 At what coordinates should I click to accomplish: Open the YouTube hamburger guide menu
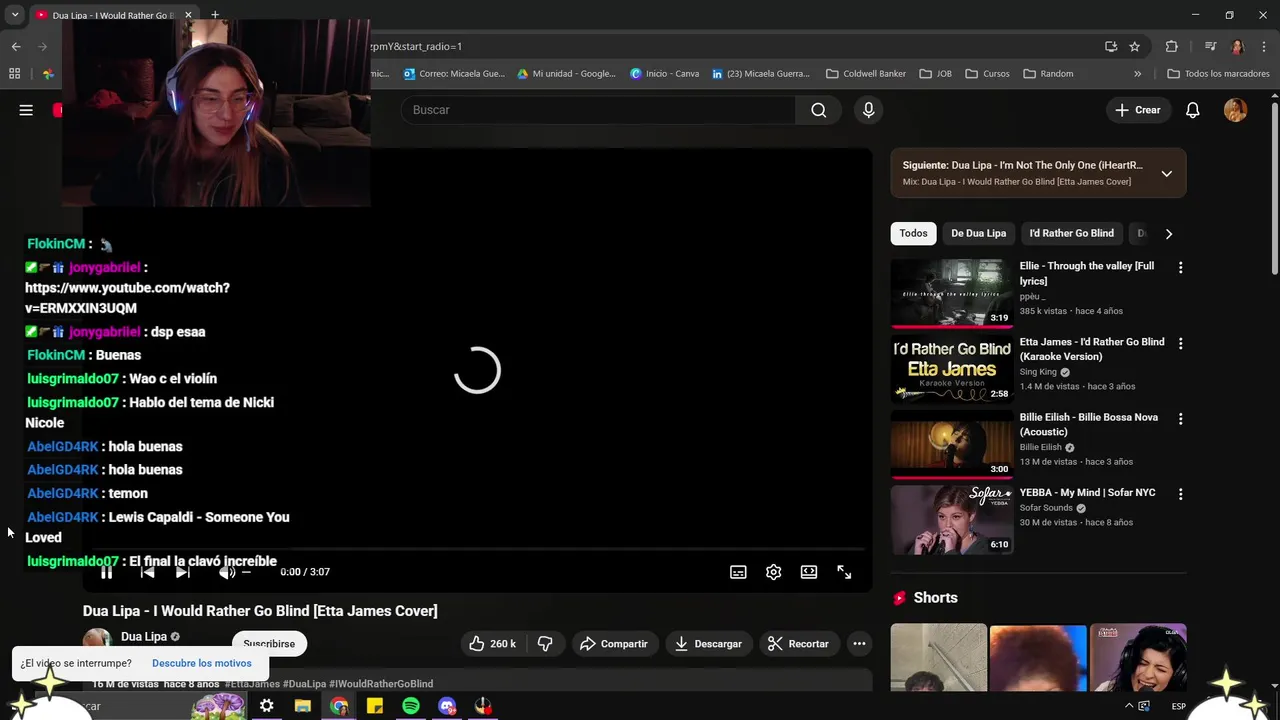[x=26, y=110]
